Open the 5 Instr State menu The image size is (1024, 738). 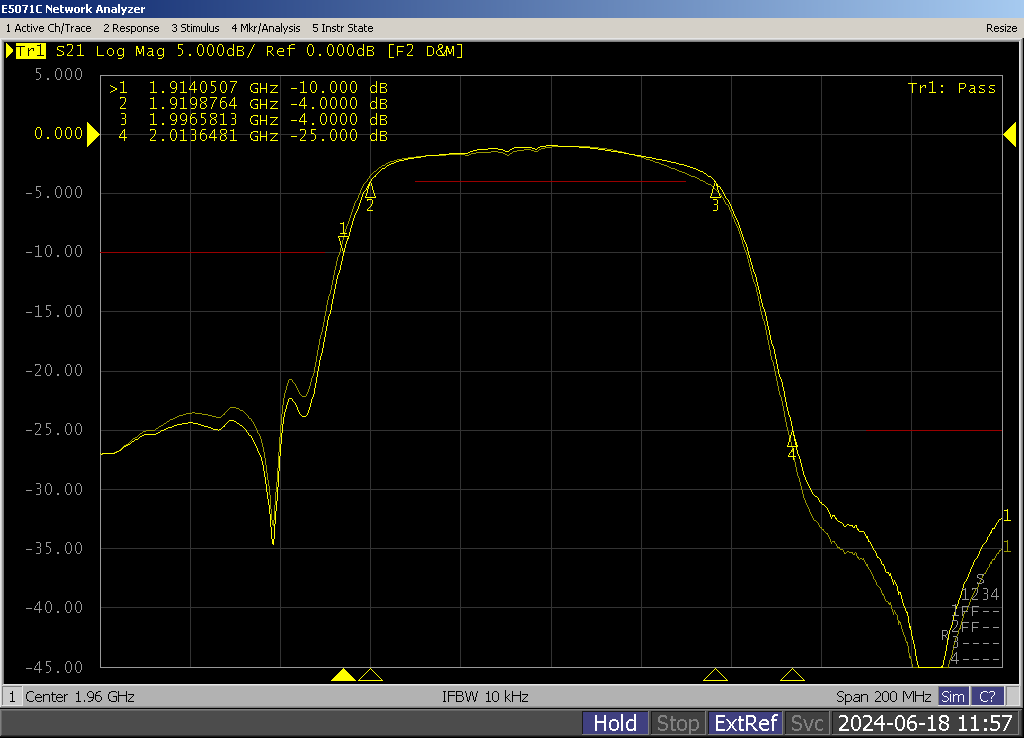[x=342, y=28]
